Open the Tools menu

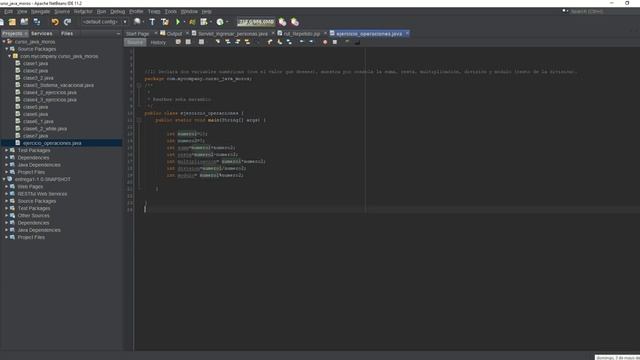pyautogui.click(x=171, y=11)
